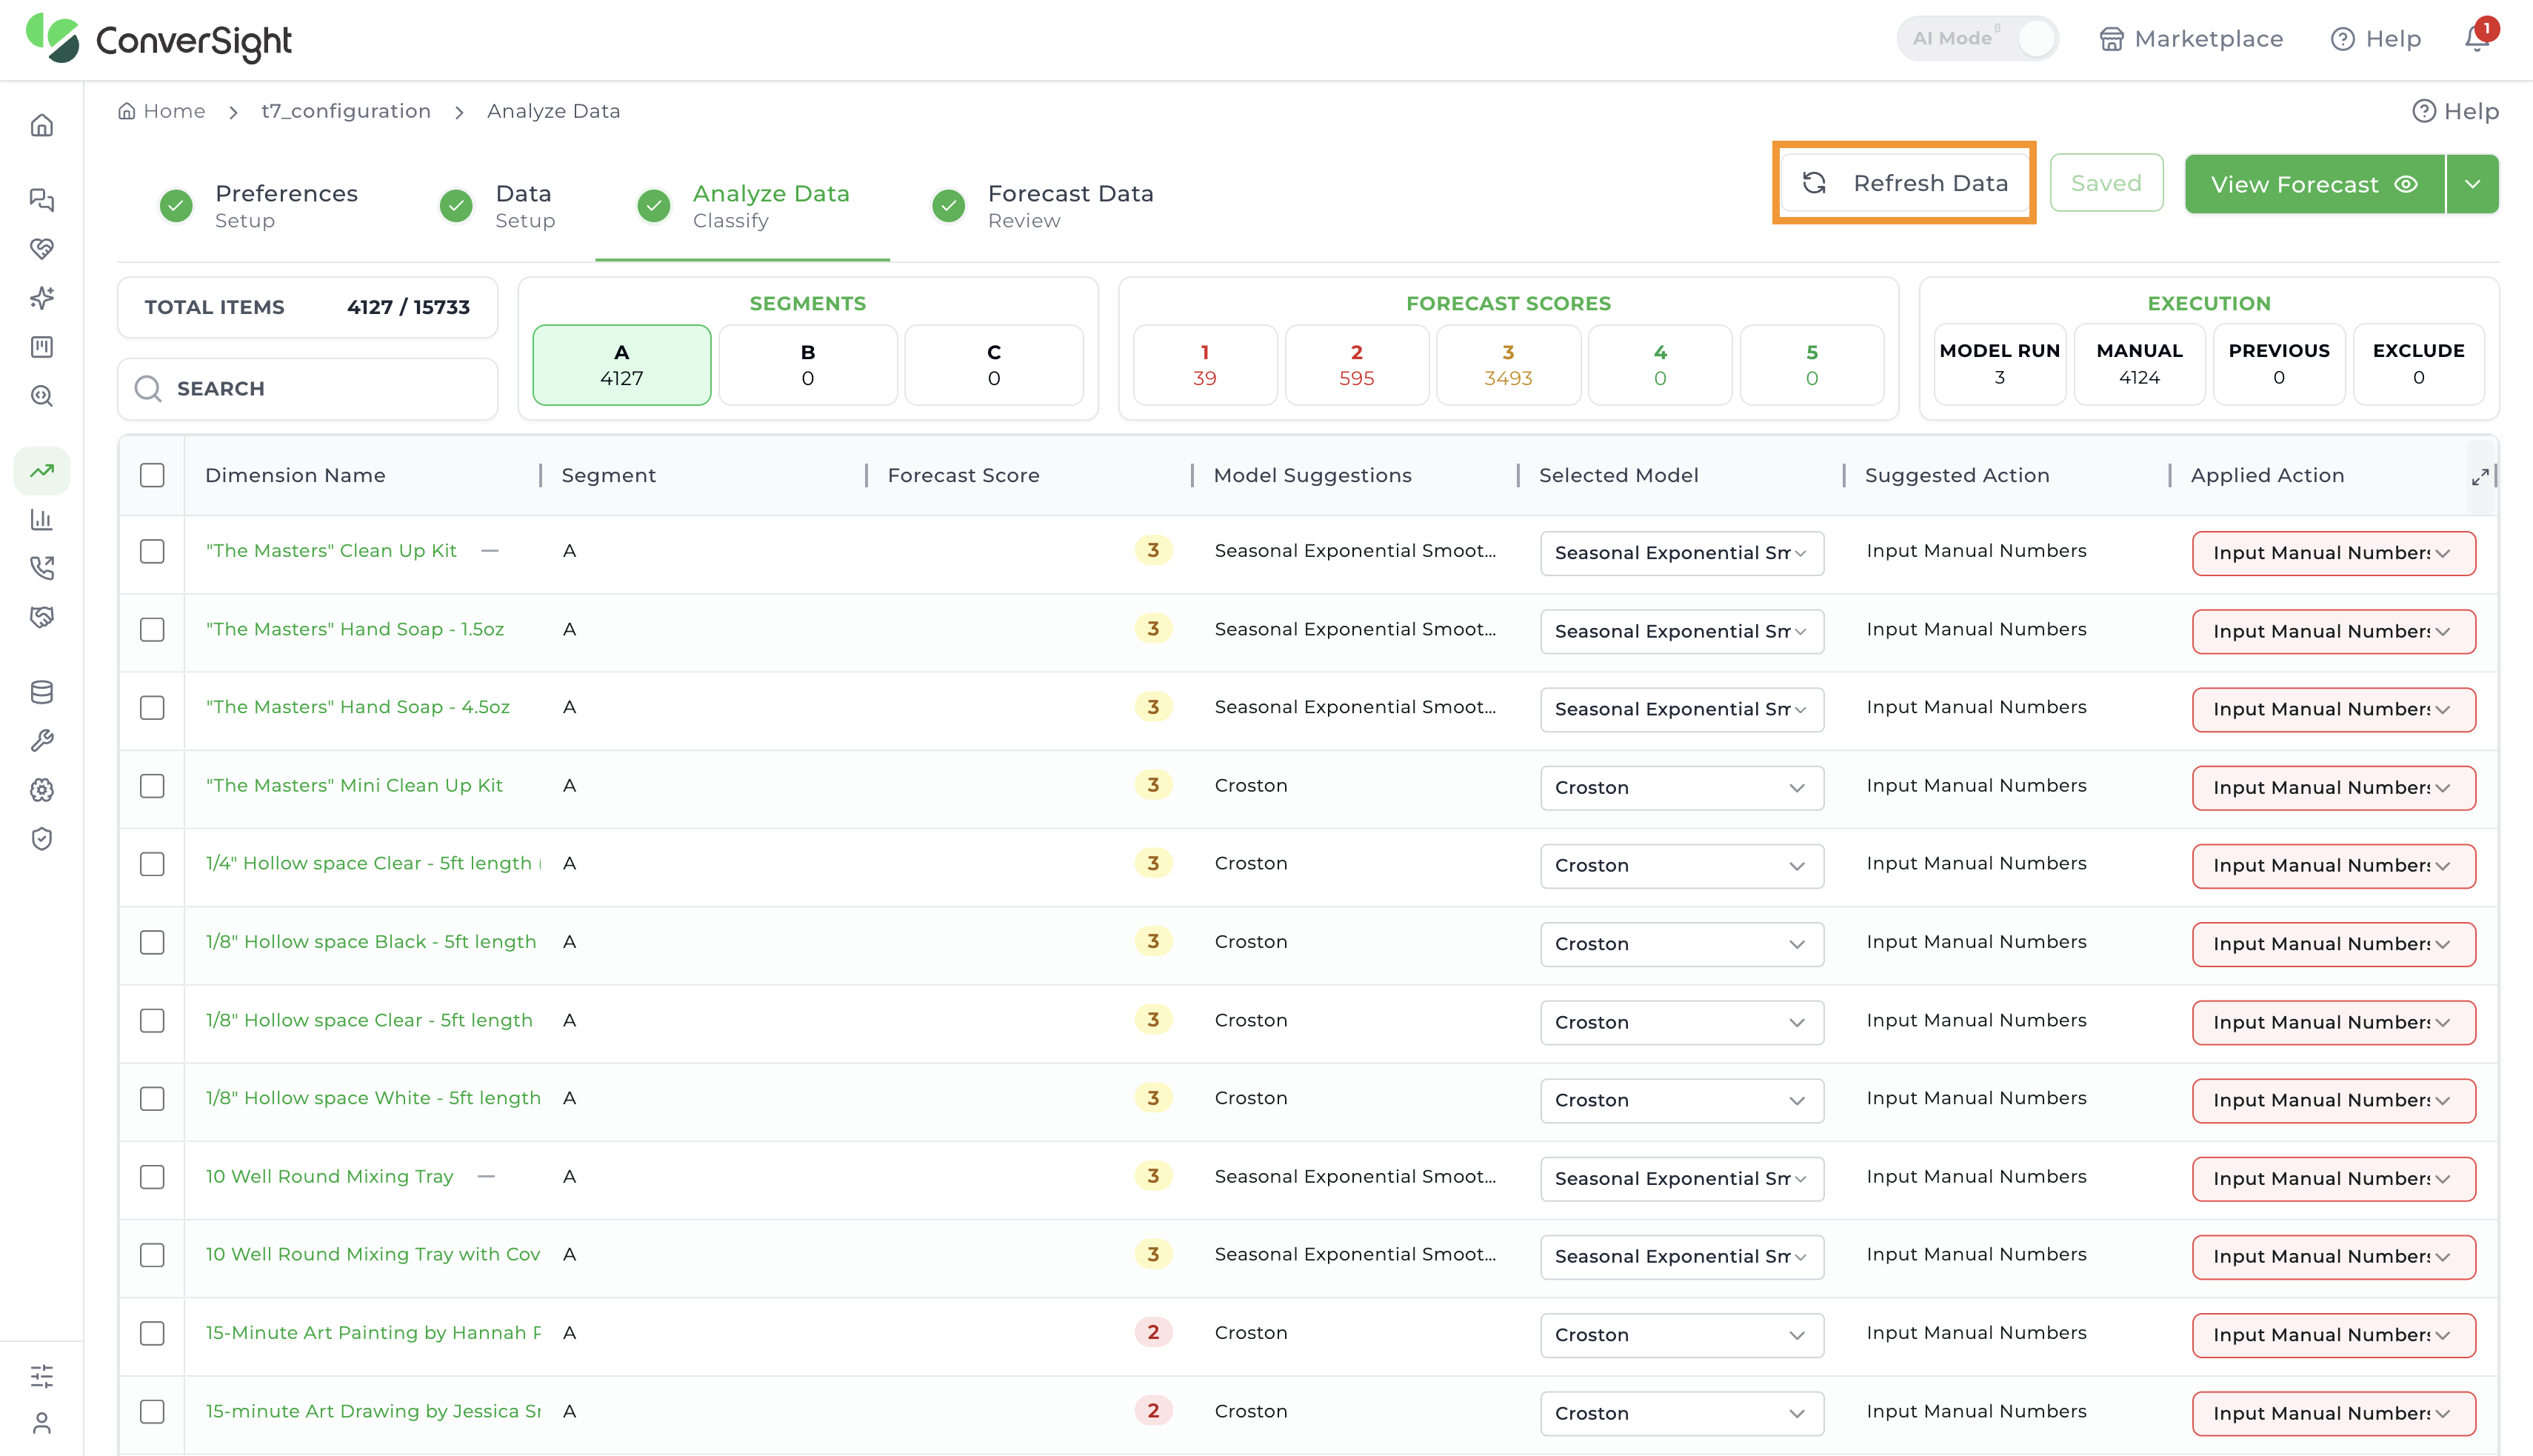Image resolution: width=2533 pixels, height=1456 pixels.
Task: Open the database sidebar icon
Action: [41, 691]
